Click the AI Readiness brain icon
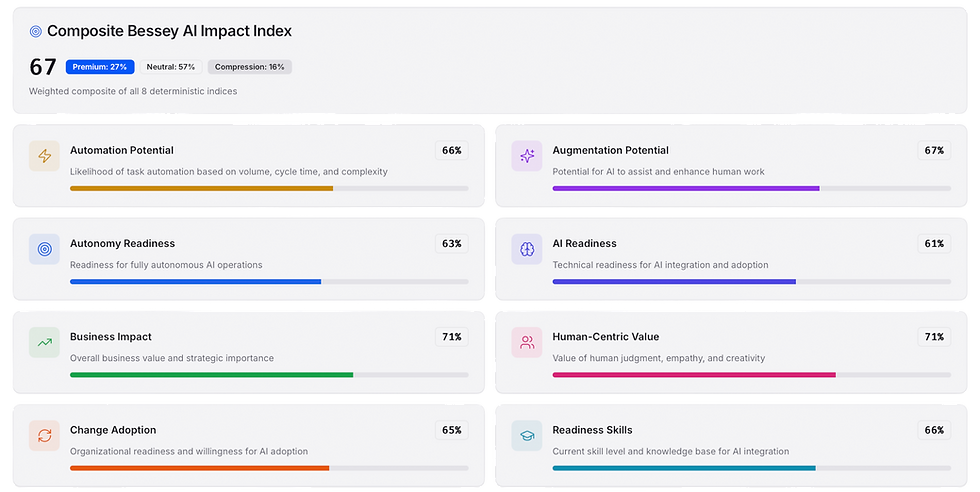The image size is (980, 492). point(527,249)
